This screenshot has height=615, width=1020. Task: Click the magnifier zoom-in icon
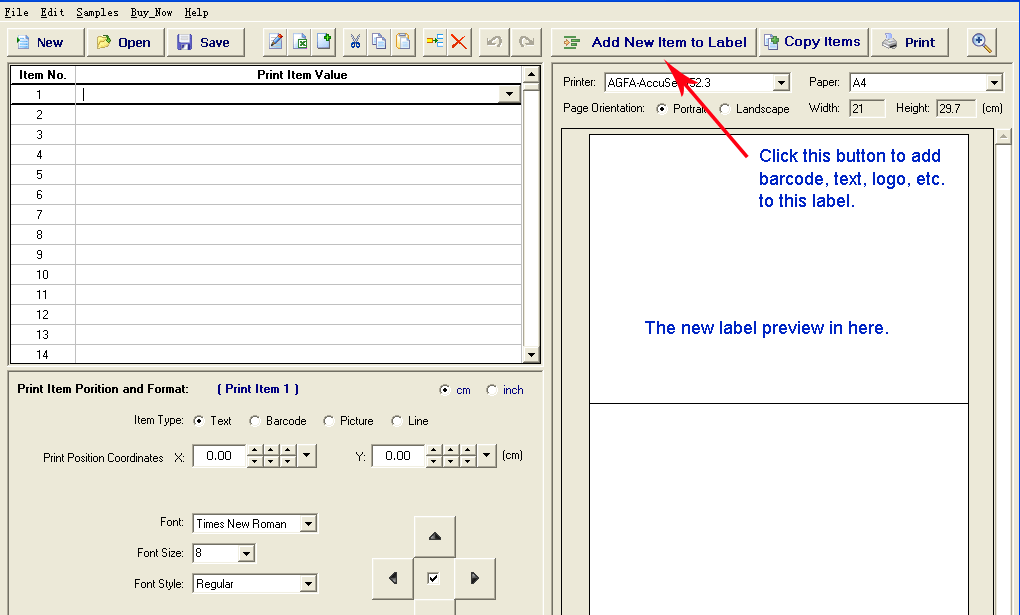[x=982, y=42]
